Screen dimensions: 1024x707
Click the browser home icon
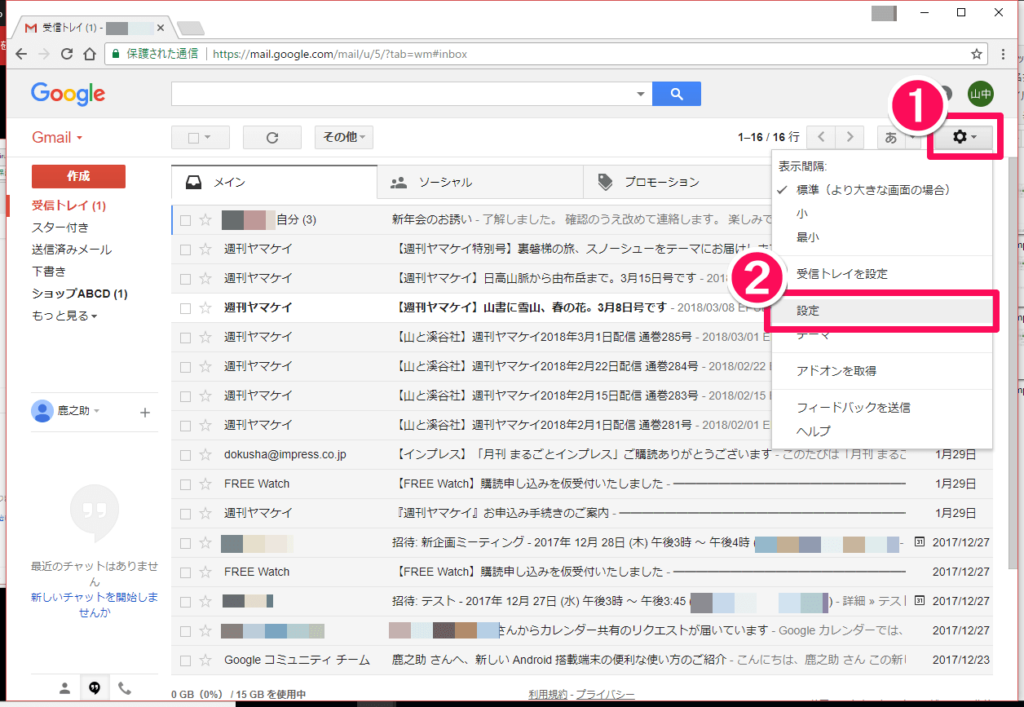pos(90,54)
